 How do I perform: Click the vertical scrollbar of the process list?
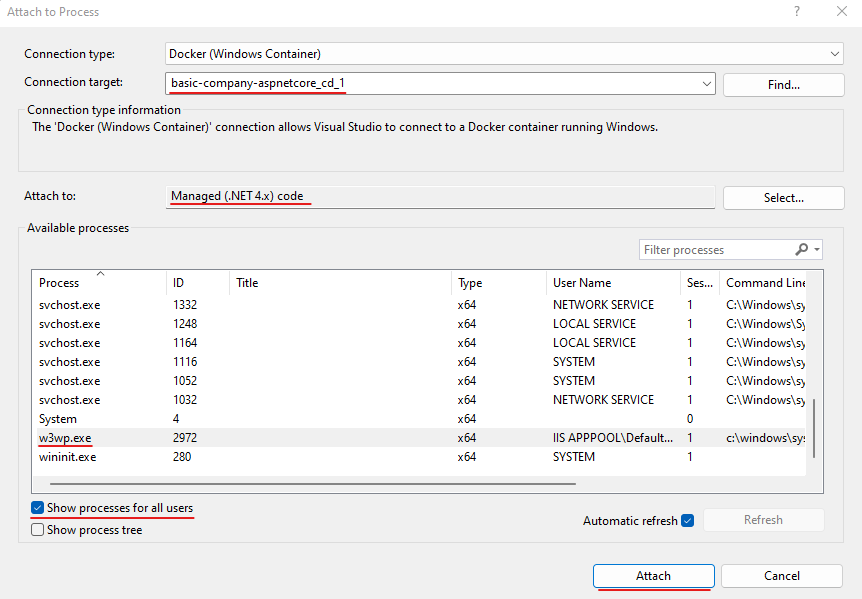click(814, 429)
